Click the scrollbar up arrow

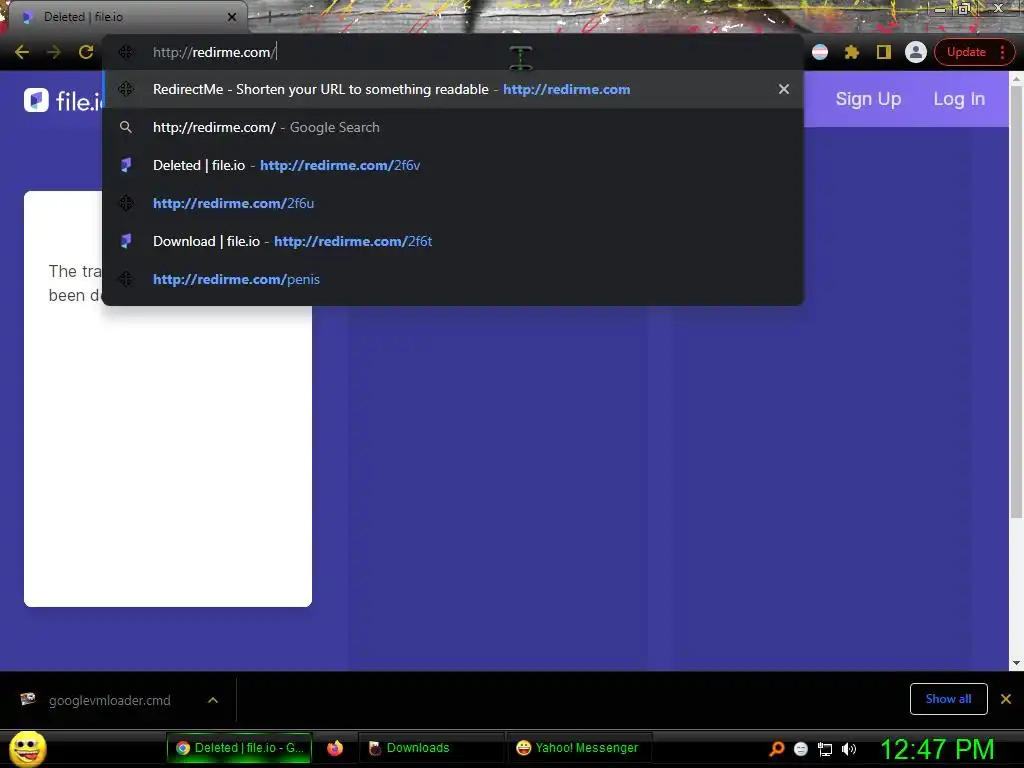(1016, 78)
